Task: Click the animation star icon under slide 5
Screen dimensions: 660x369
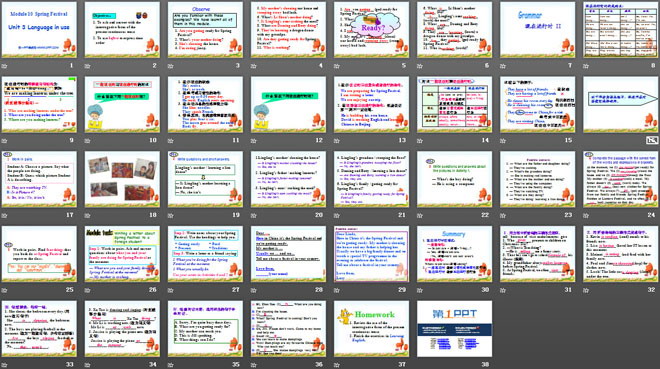Action: tap(337, 66)
